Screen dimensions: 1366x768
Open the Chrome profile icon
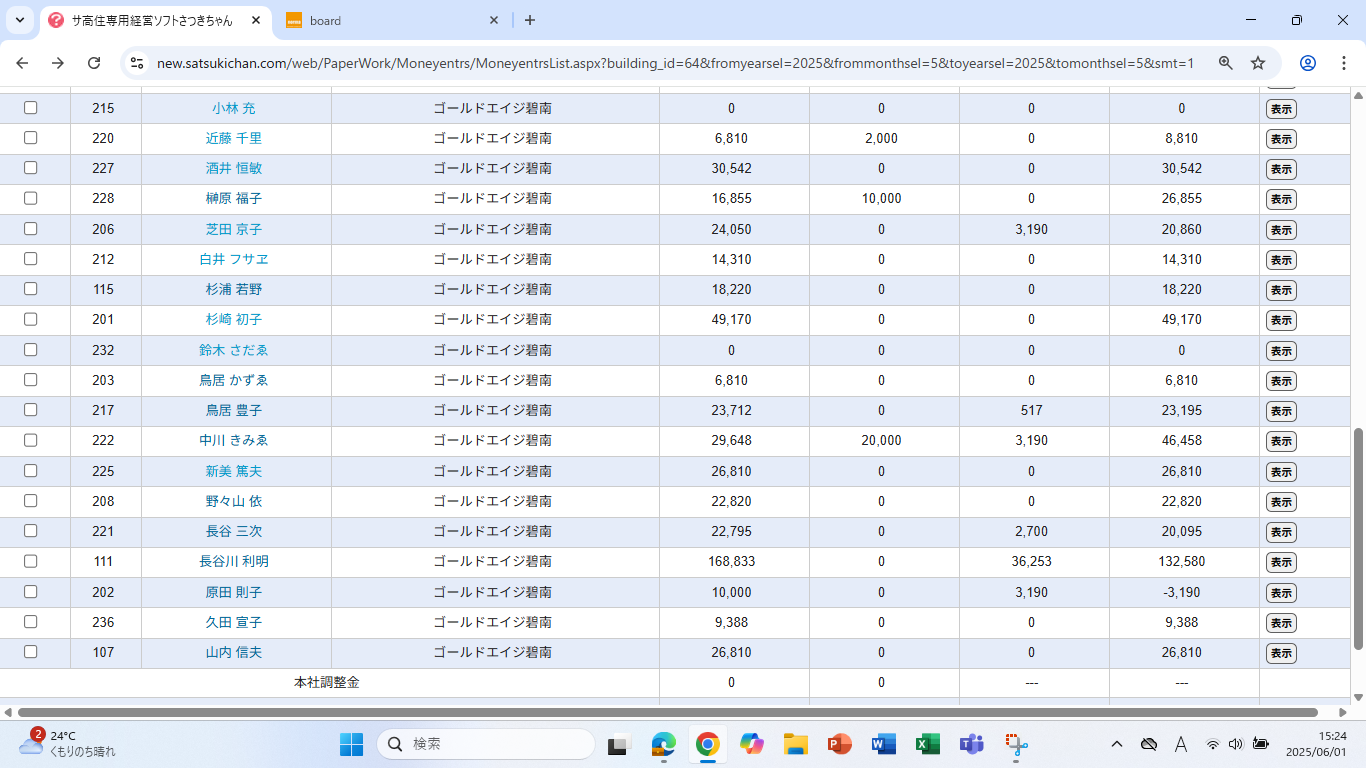click(1308, 63)
